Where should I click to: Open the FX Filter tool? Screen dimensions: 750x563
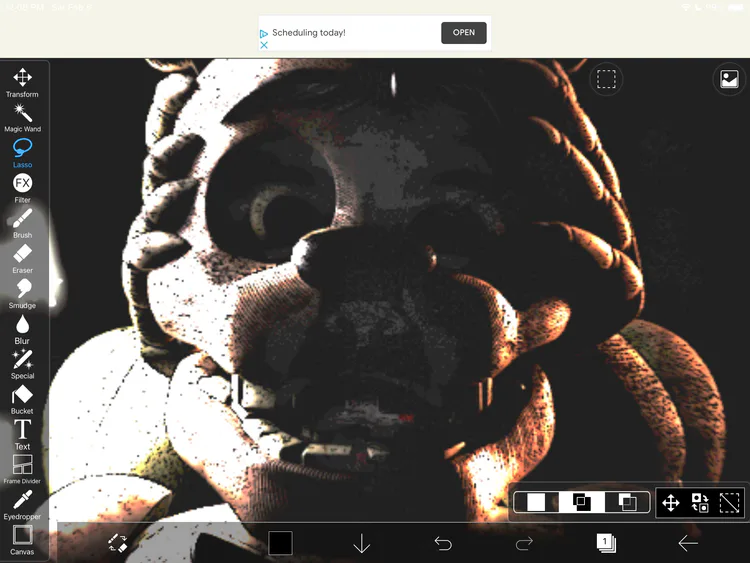(x=22, y=188)
